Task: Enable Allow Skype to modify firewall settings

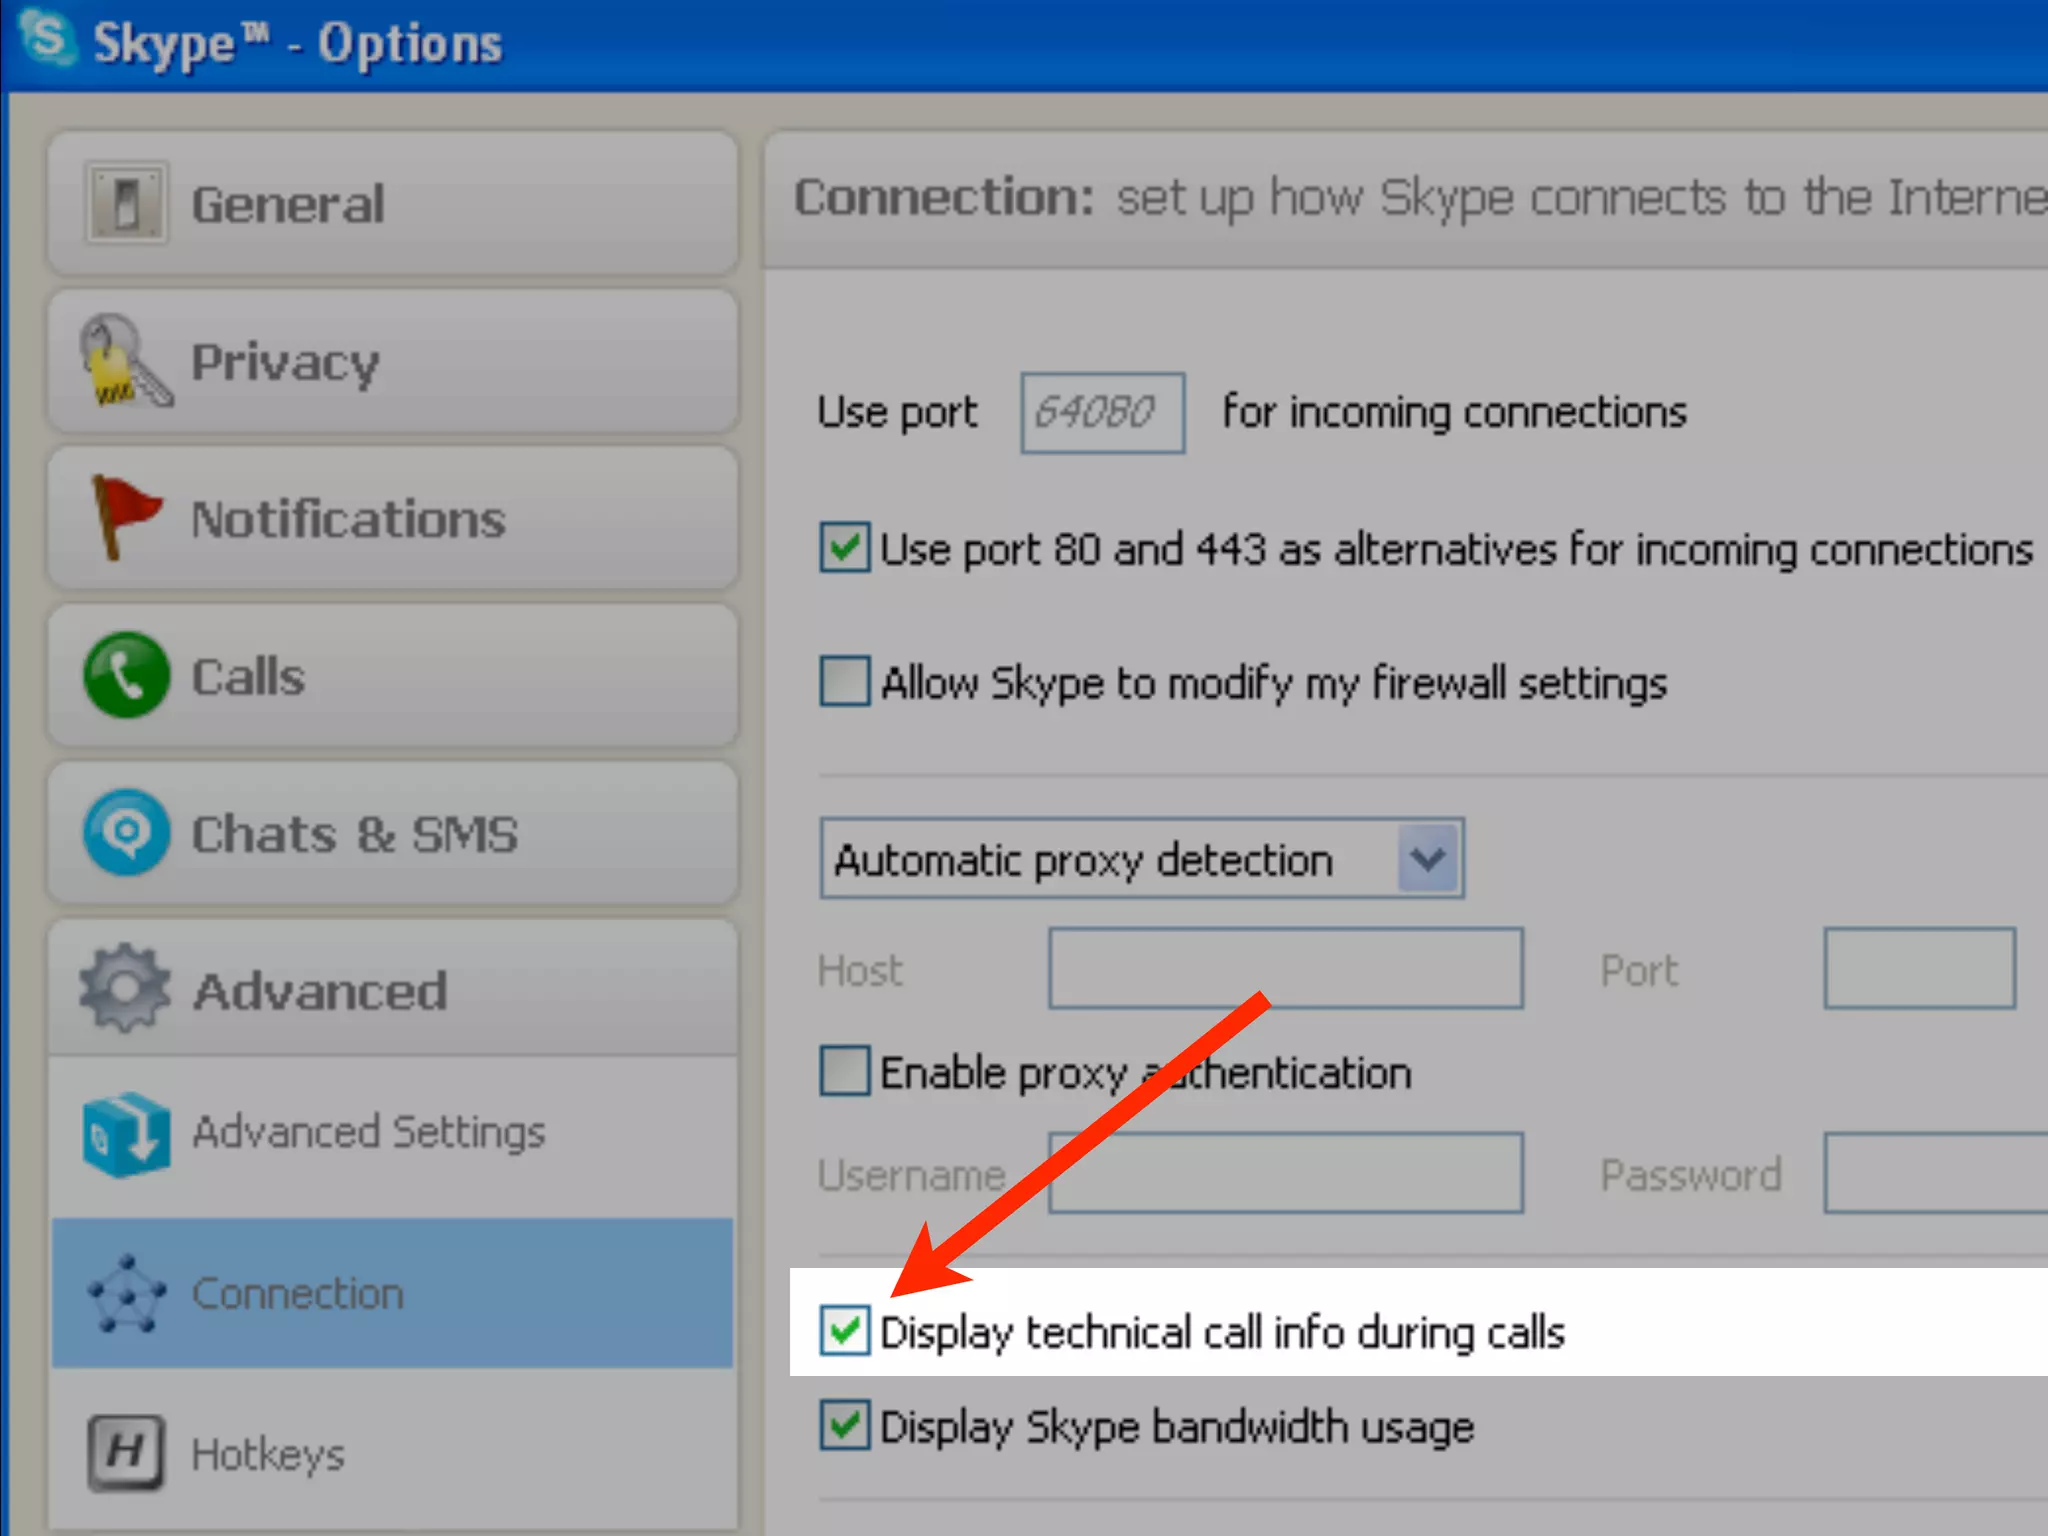Action: click(845, 681)
